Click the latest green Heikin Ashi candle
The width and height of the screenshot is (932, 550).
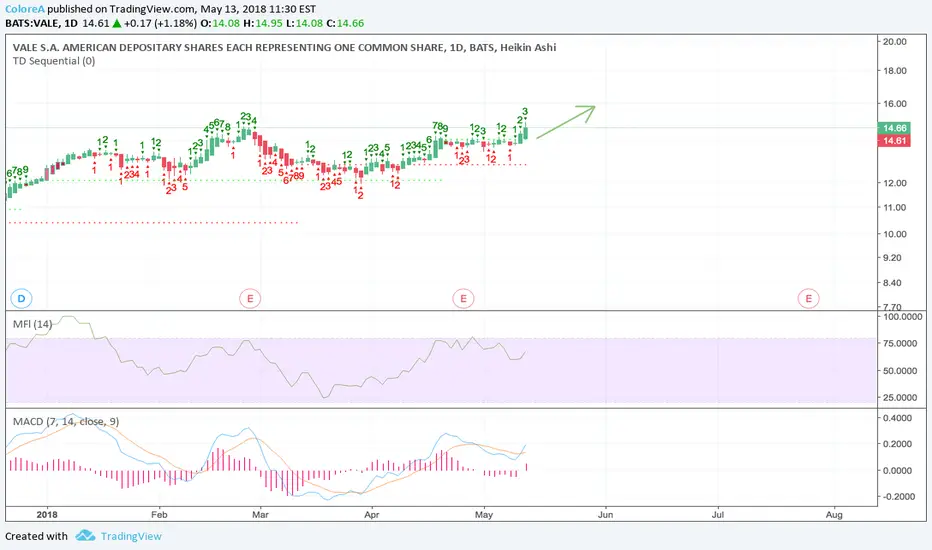click(x=525, y=133)
